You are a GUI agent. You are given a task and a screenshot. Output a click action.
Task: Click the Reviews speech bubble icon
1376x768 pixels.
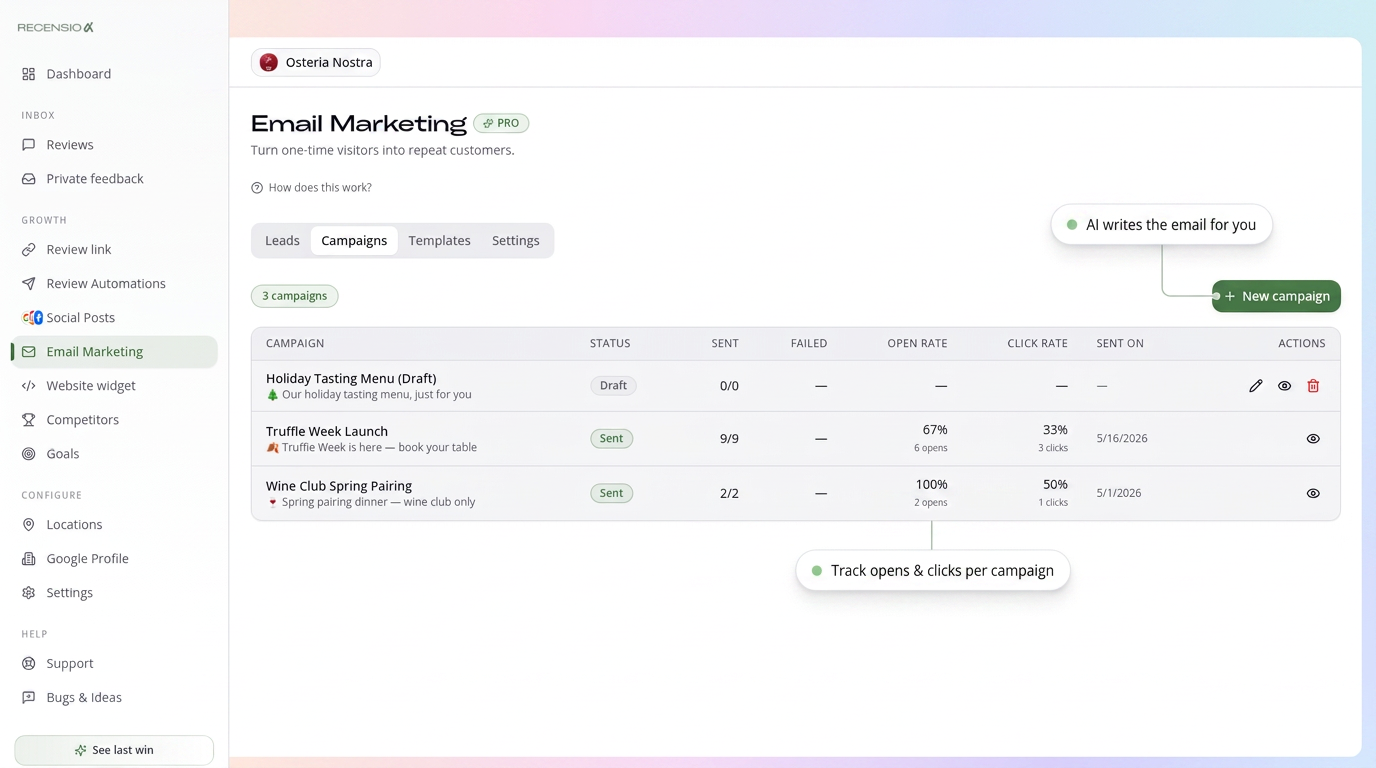[29, 145]
